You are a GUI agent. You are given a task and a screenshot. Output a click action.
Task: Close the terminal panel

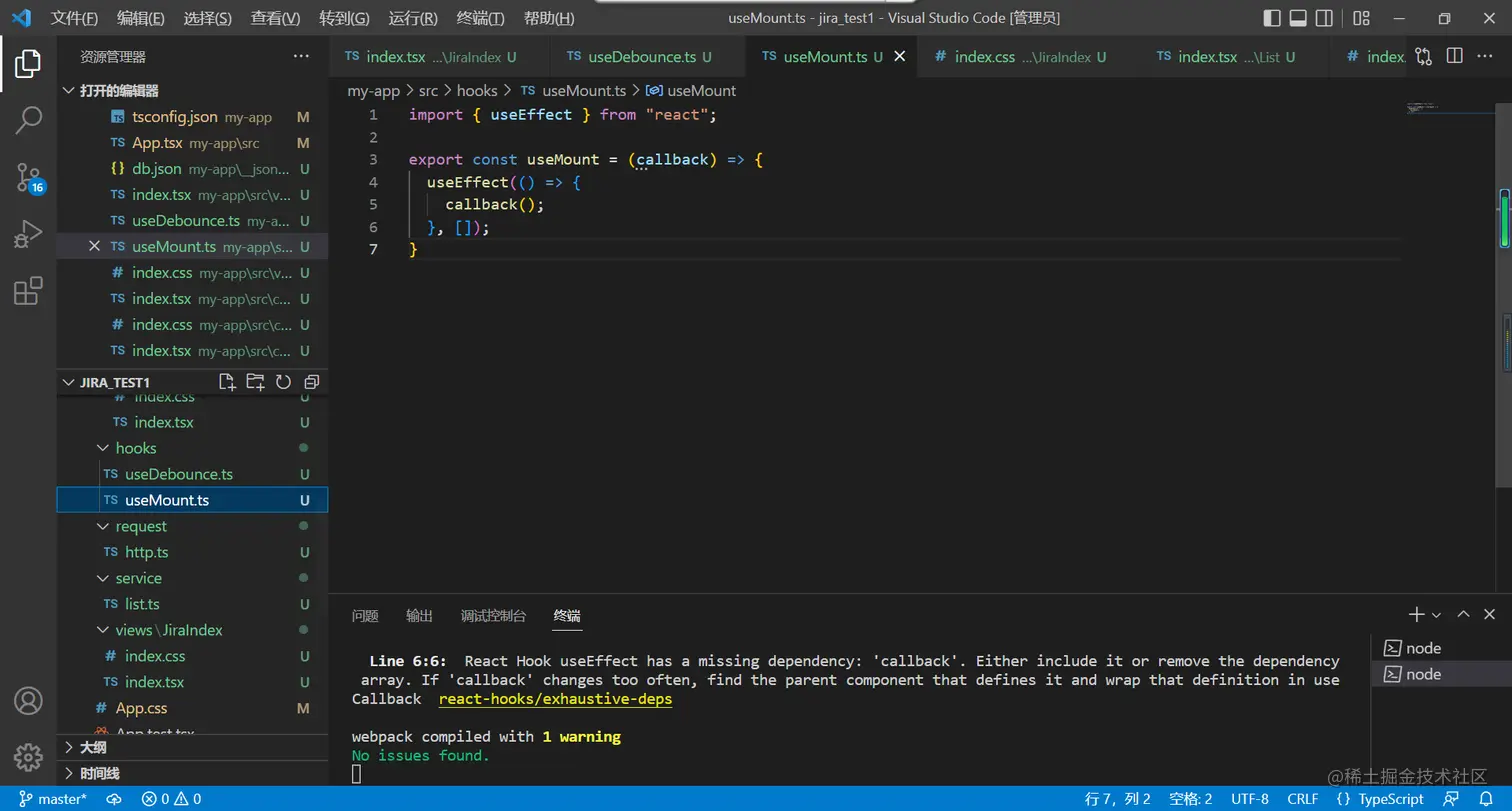point(1490,614)
